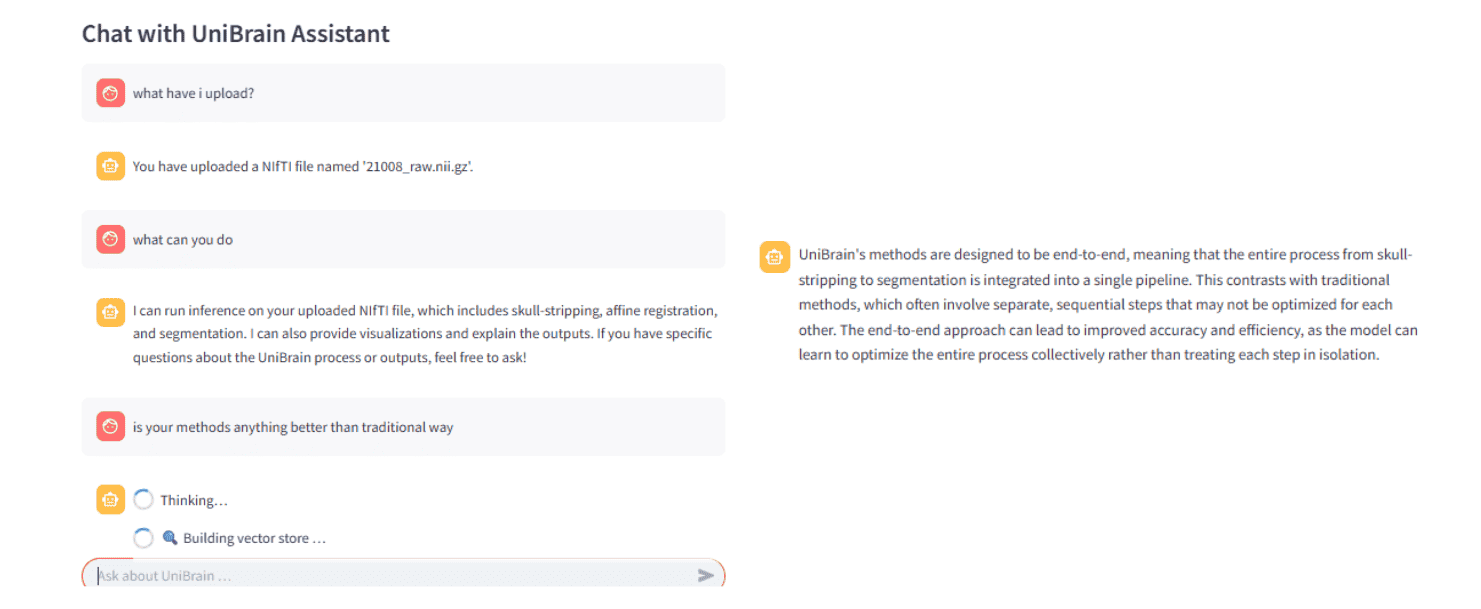Click the user avatar beside the "traditional way" question
This screenshot has width=1481, height=609.
click(x=110, y=427)
